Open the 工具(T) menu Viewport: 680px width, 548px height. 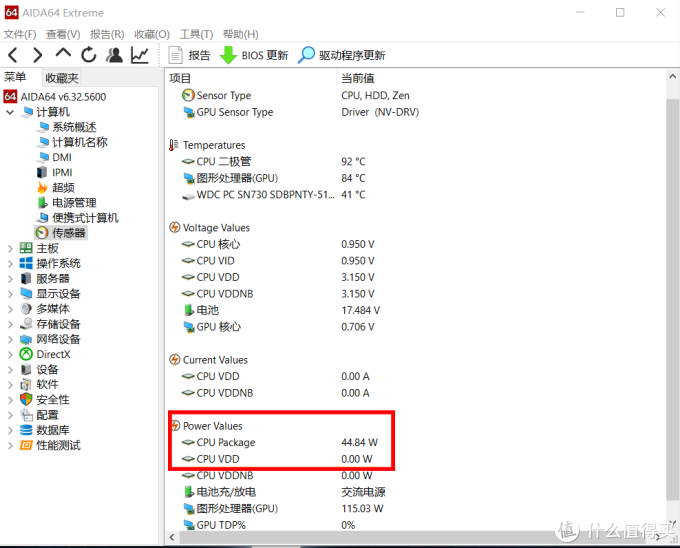coord(195,34)
